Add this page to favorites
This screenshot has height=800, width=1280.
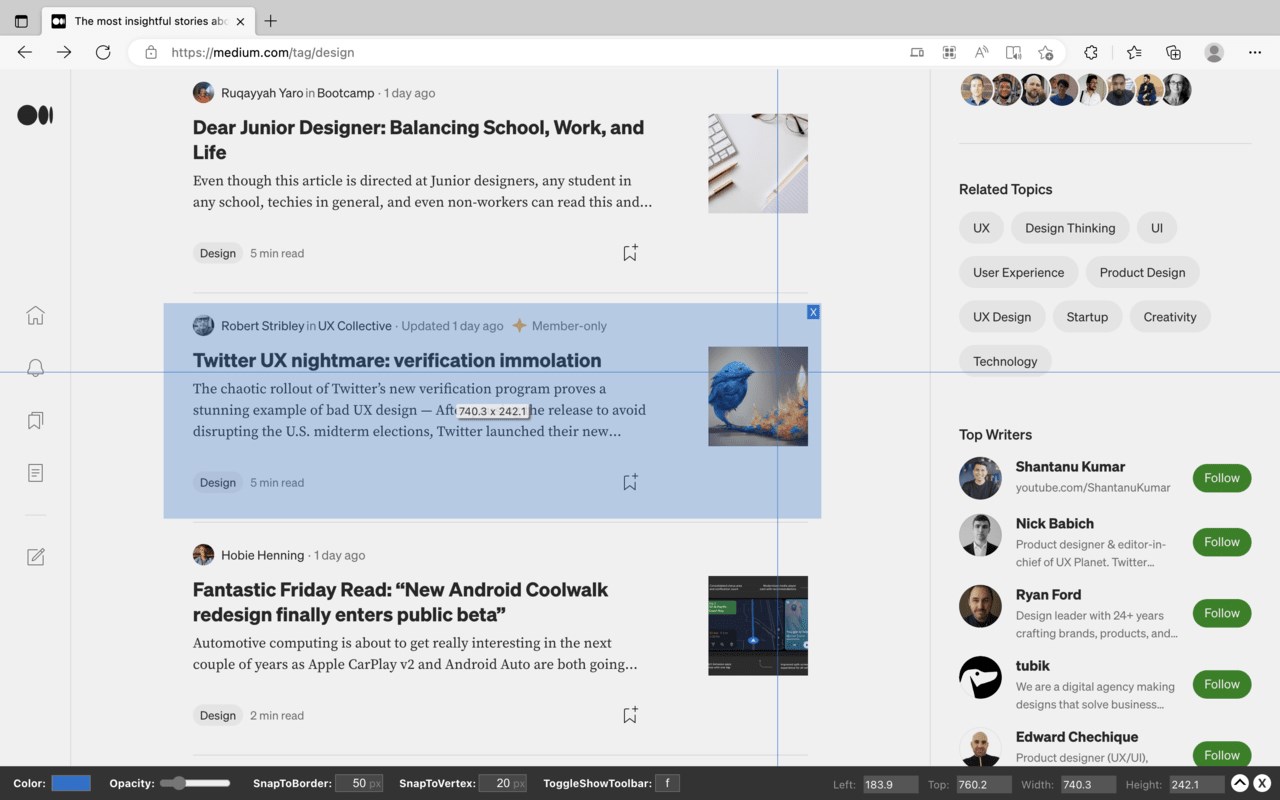[1046, 52]
